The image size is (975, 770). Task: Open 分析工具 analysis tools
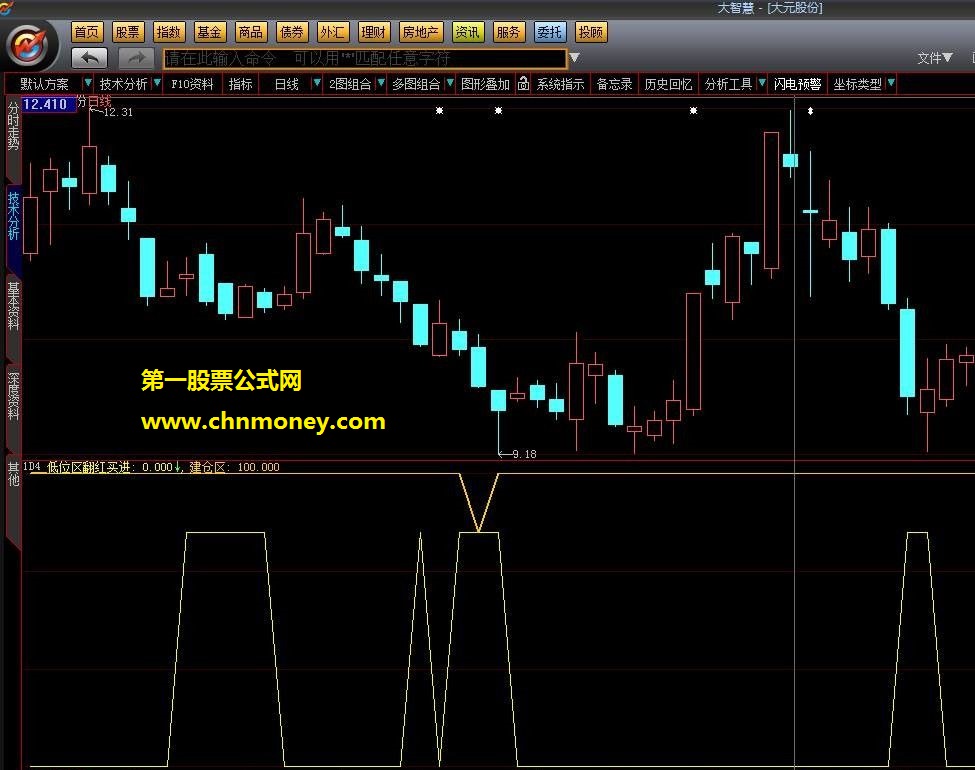[729, 84]
